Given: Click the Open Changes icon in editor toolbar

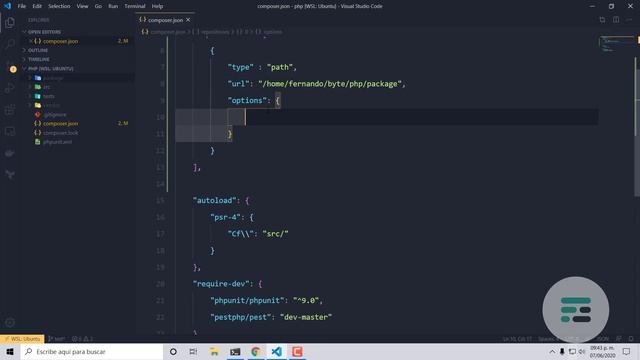Looking at the screenshot, I should pyautogui.click(x=602, y=20).
